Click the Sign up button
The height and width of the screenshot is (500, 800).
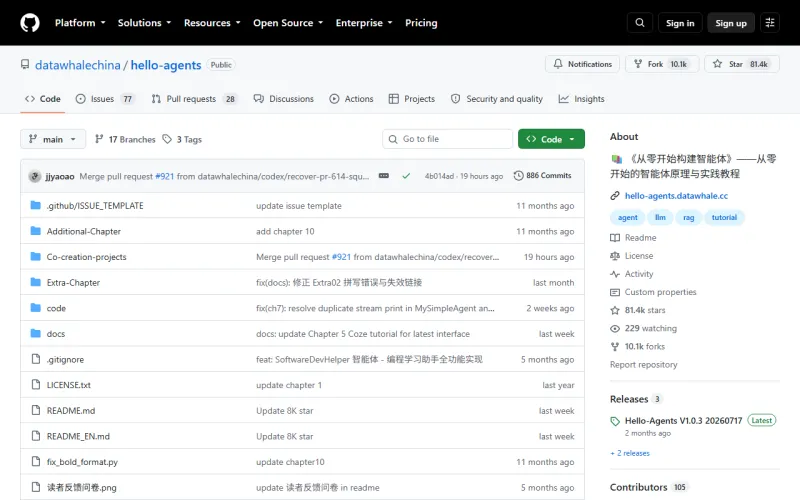pos(731,23)
